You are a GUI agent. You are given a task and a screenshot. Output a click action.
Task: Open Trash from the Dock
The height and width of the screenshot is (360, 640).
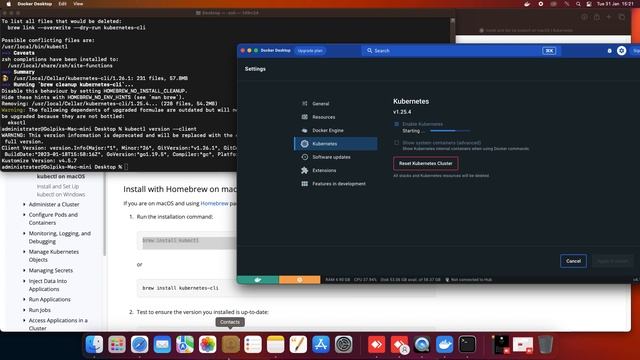(545, 344)
